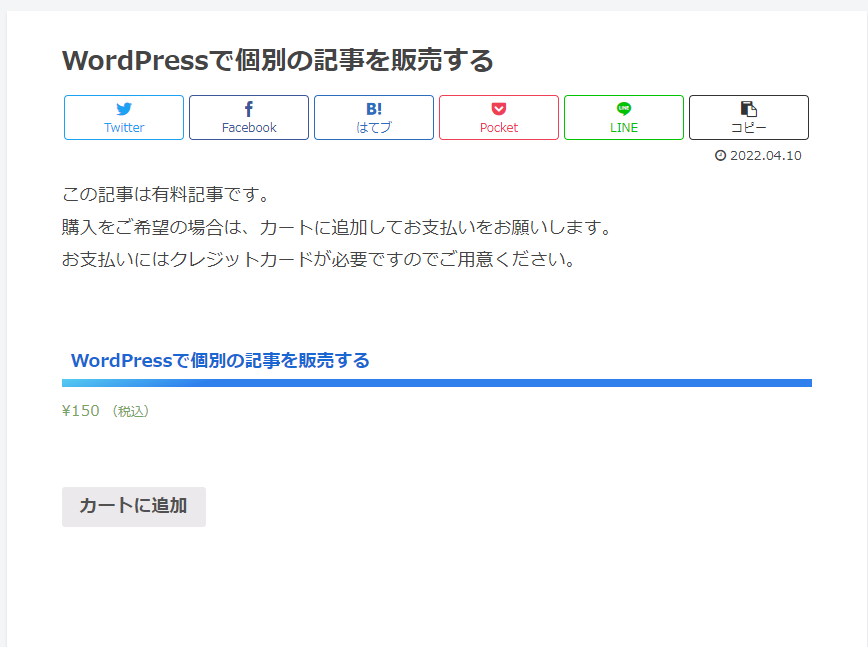
Task: Send the article via the LINE button
Action: point(624,117)
